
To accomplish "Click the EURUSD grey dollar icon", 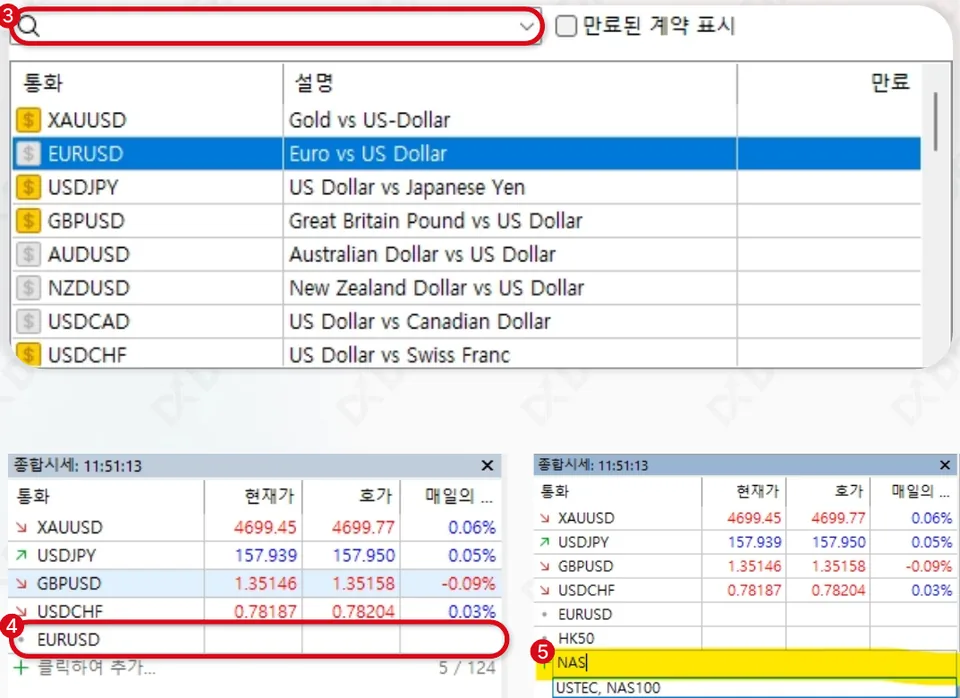I will (x=28, y=154).
